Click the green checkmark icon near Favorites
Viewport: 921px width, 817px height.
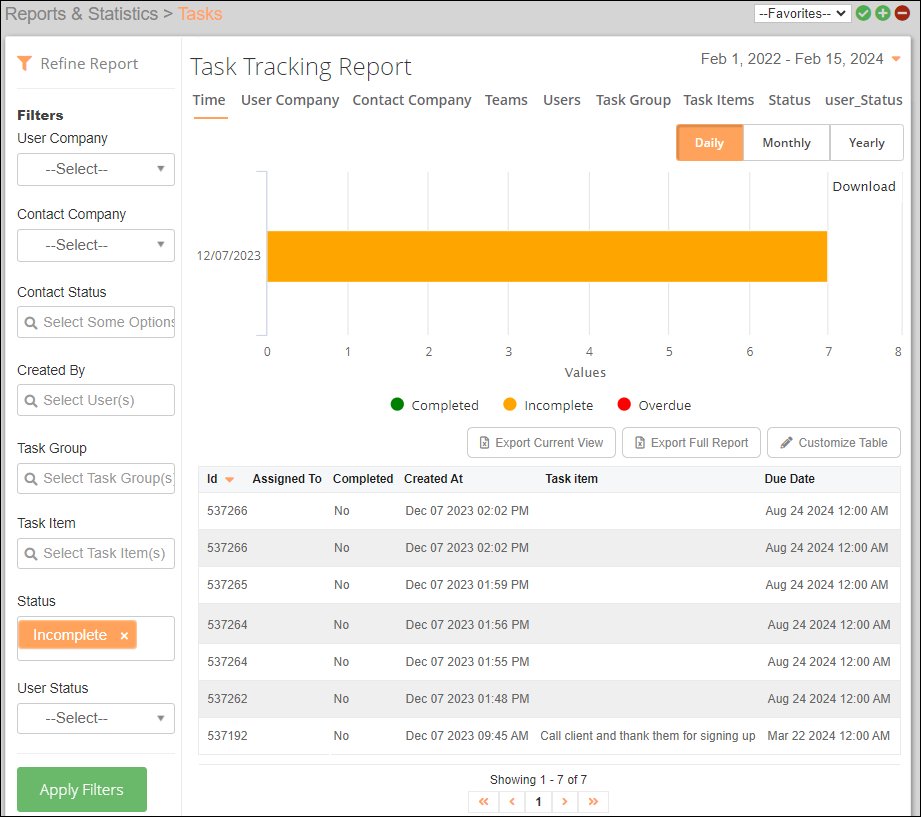pyautogui.click(x=863, y=14)
